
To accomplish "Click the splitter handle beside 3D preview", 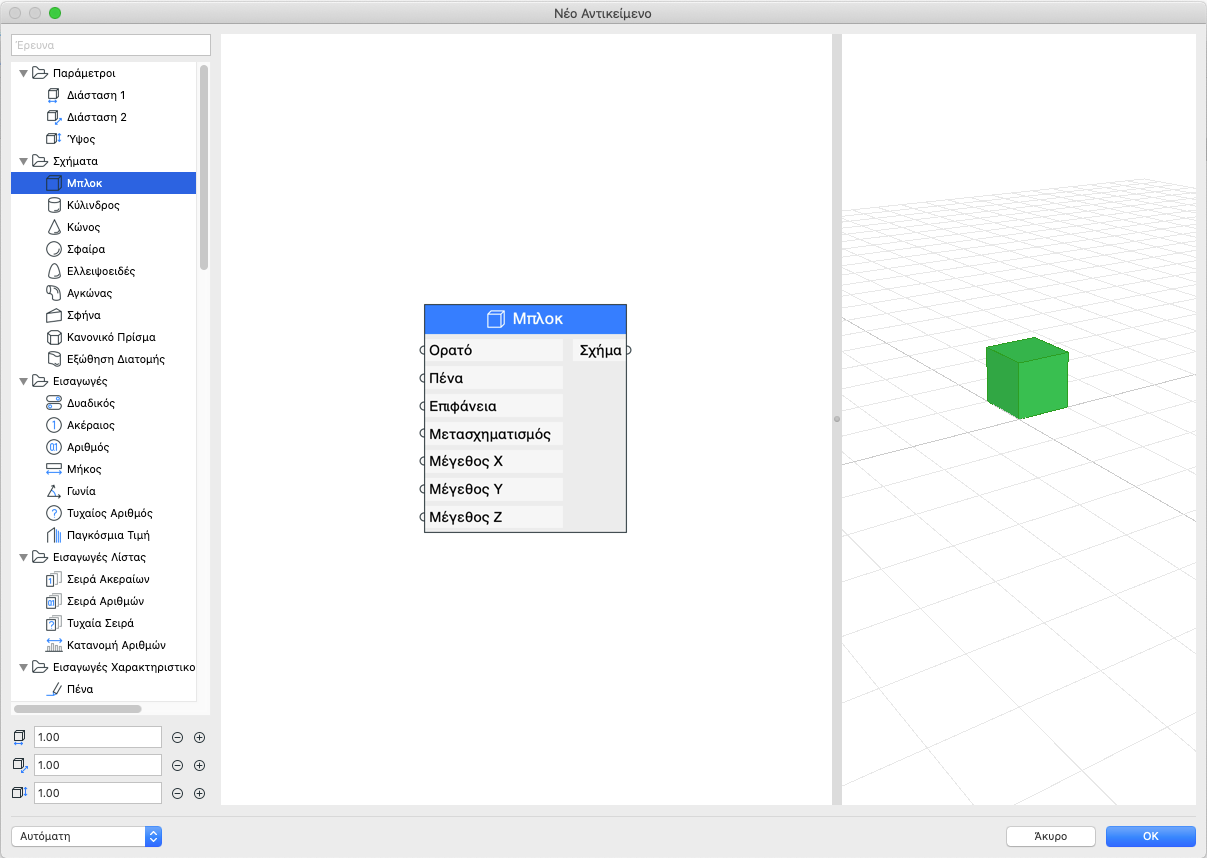I will click(837, 419).
